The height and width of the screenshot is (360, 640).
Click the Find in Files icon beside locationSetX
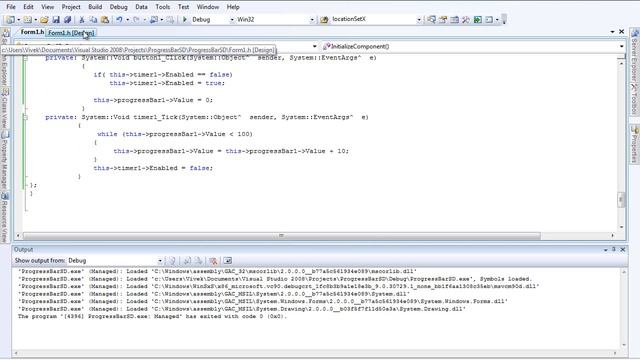click(324, 20)
